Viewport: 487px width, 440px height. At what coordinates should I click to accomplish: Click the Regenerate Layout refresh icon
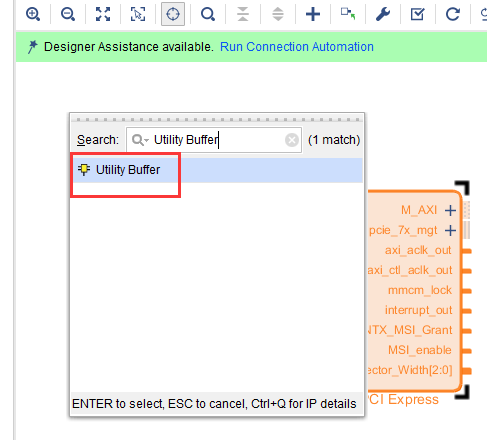pos(453,14)
